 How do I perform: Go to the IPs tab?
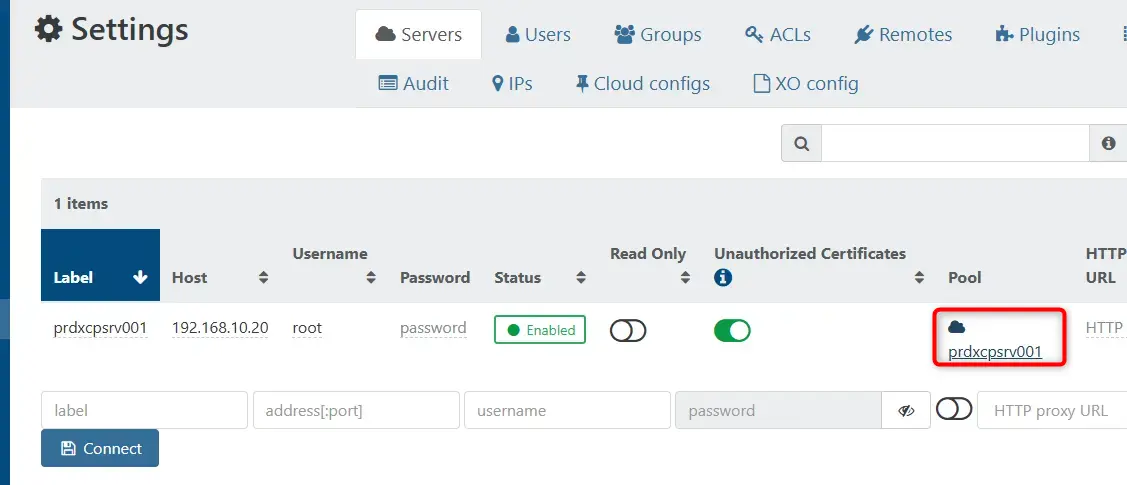pyautogui.click(x=512, y=84)
